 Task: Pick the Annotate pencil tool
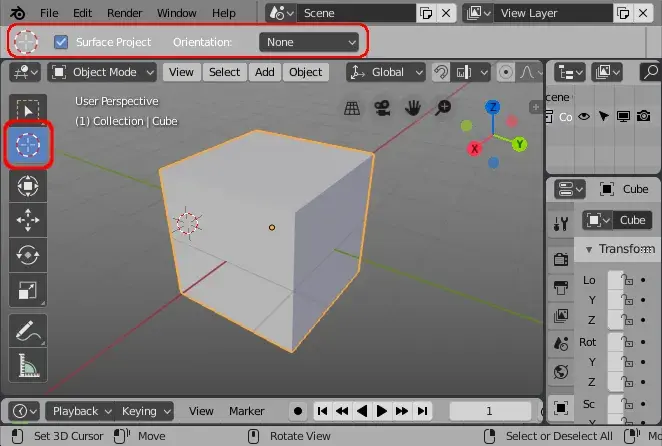point(28,331)
